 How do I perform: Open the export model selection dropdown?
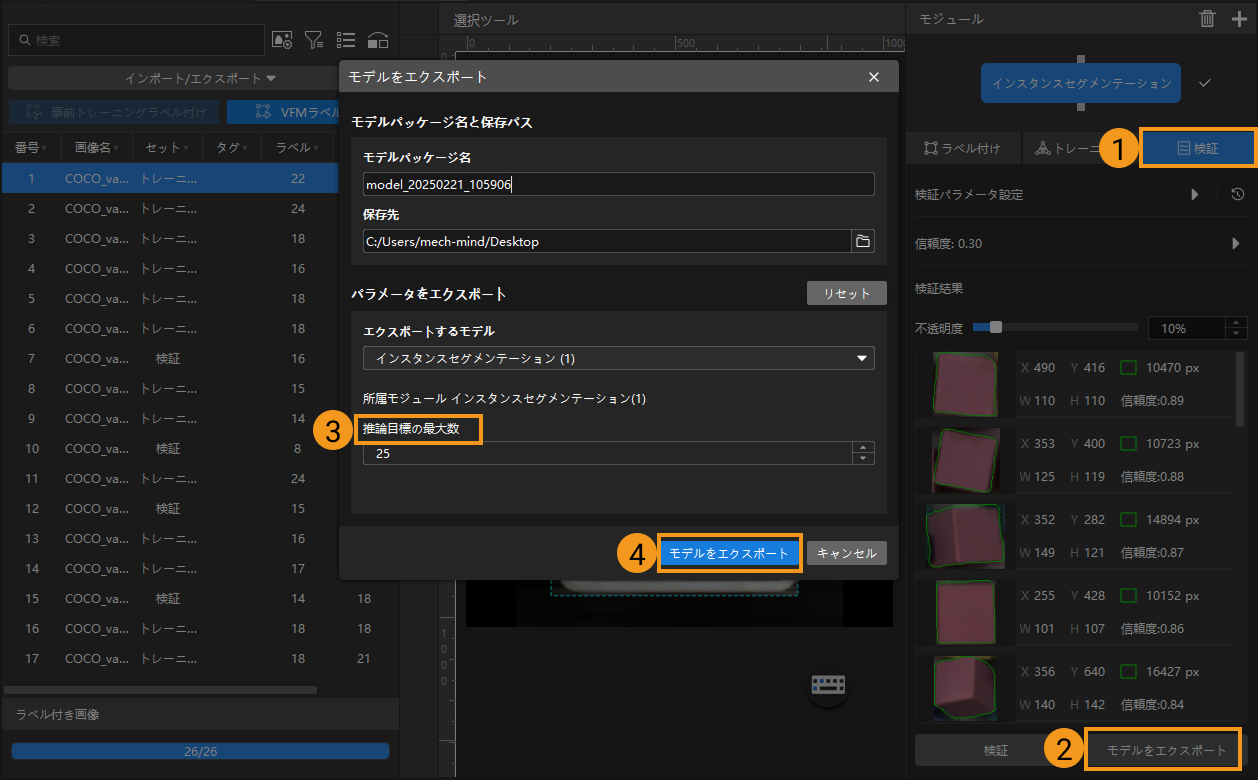(618, 358)
